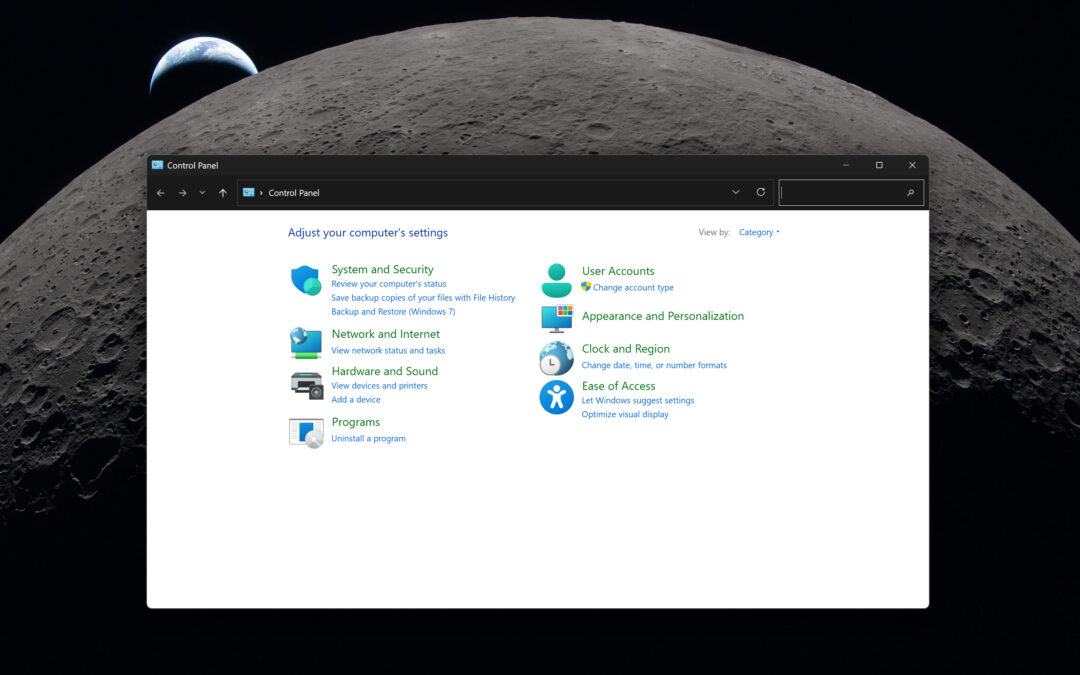This screenshot has width=1080, height=675.
Task: Expand the address bar history dropdown
Action: [x=736, y=192]
